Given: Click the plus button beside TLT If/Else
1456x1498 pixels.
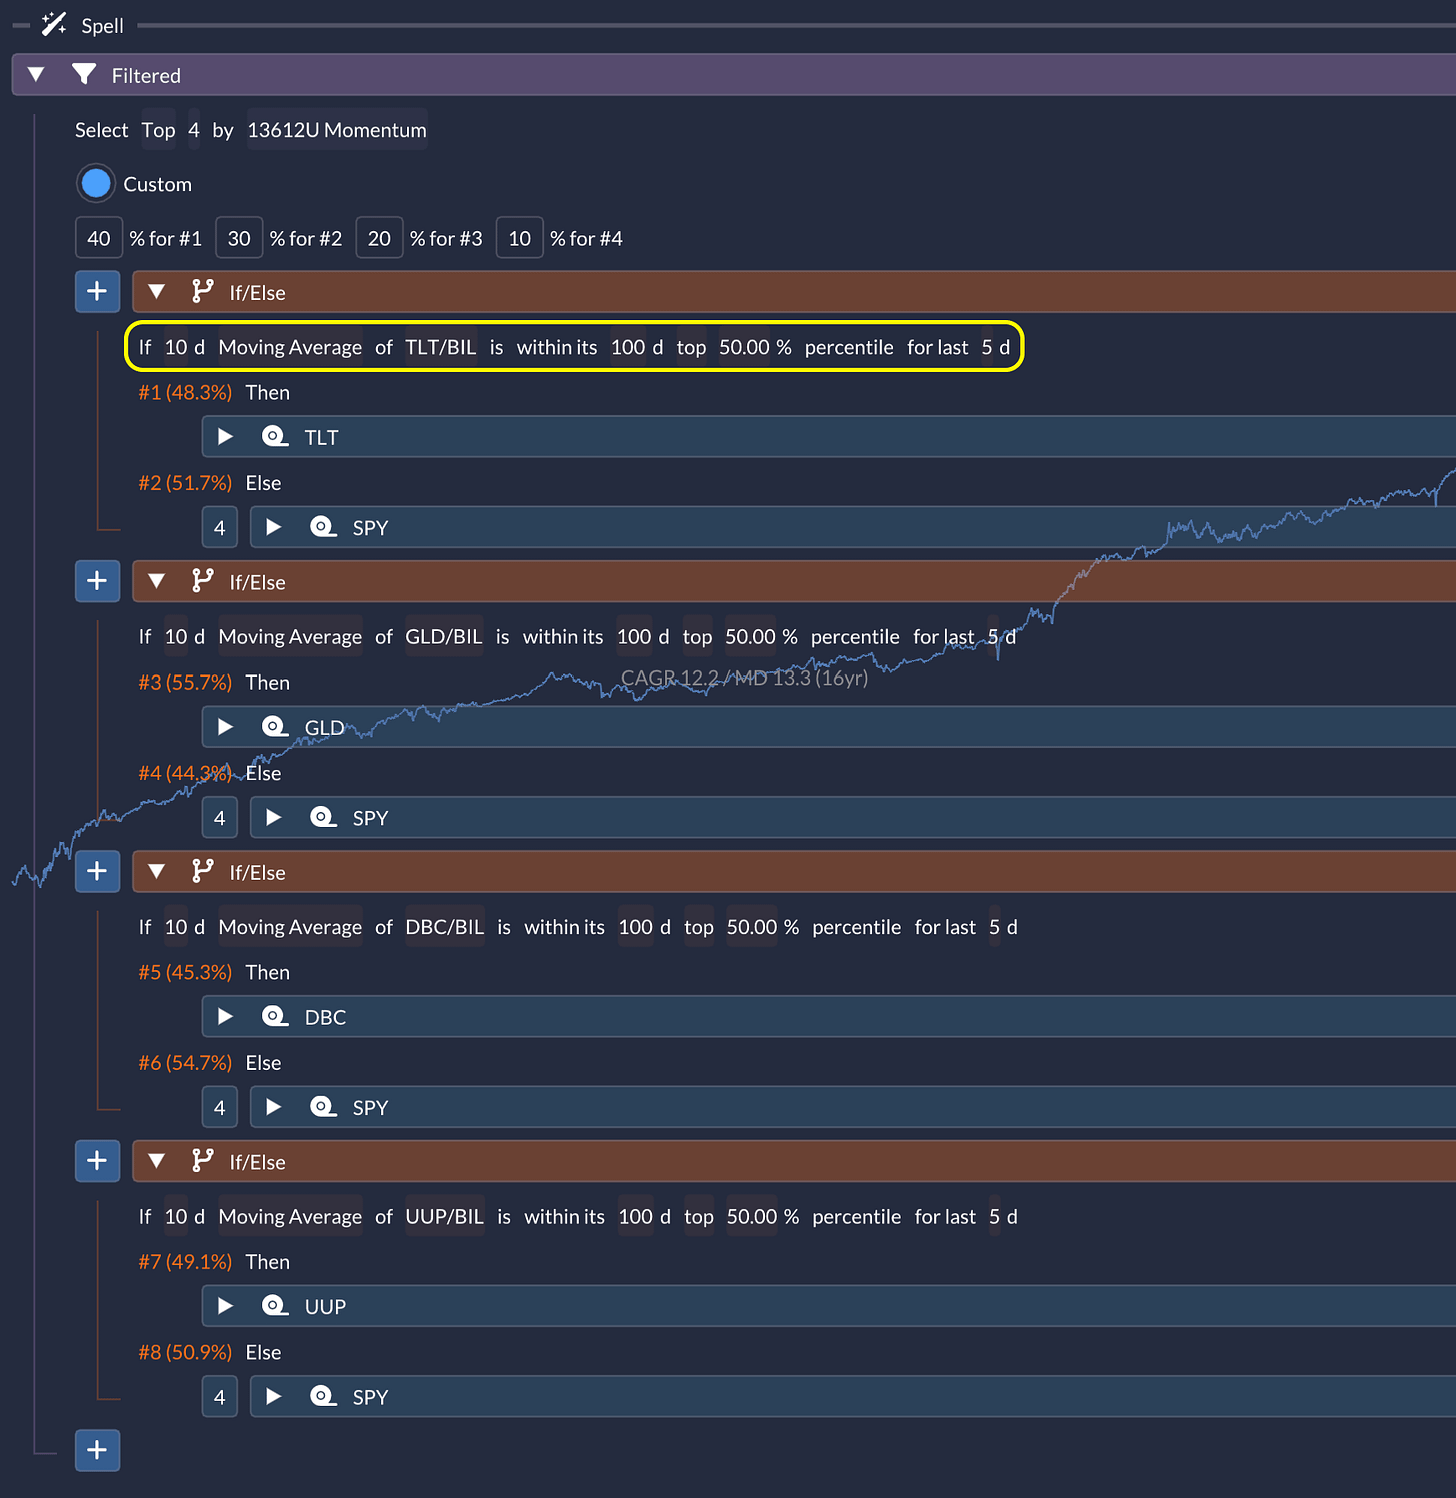Looking at the screenshot, I should pyautogui.click(x=97, y=291).
